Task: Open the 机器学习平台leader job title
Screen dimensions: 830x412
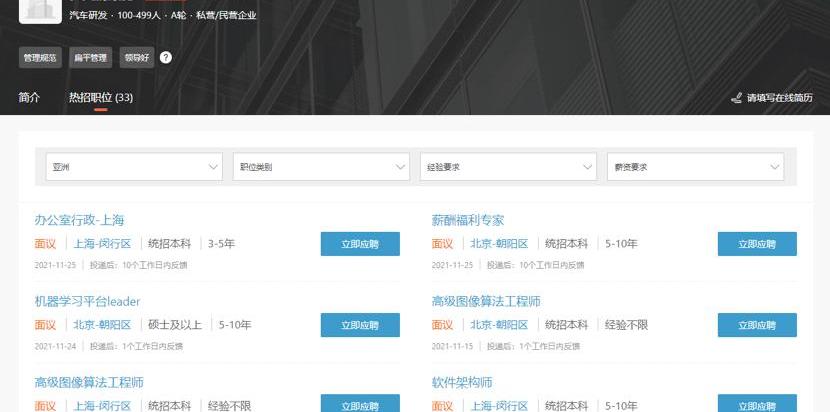Action: coord(87,301)
